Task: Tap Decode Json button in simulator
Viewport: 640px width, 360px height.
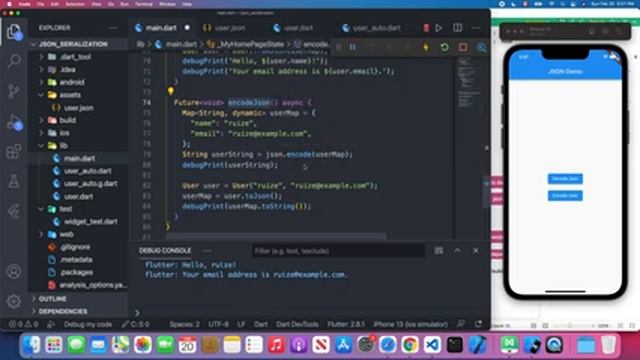Action: [x=565, y=179]
